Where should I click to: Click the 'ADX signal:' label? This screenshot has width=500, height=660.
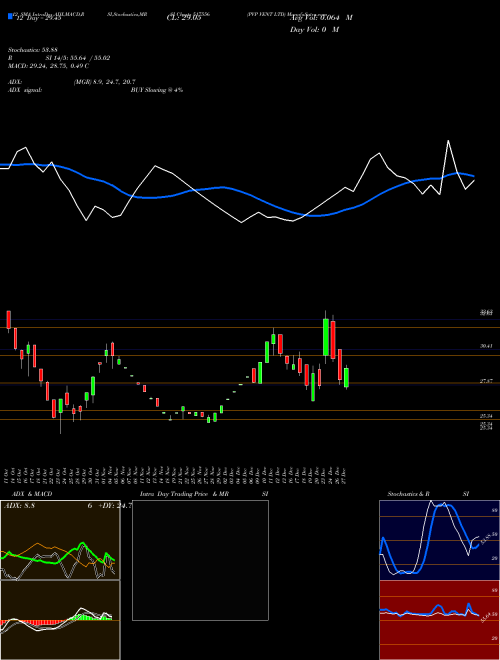[x=25, y=90]
